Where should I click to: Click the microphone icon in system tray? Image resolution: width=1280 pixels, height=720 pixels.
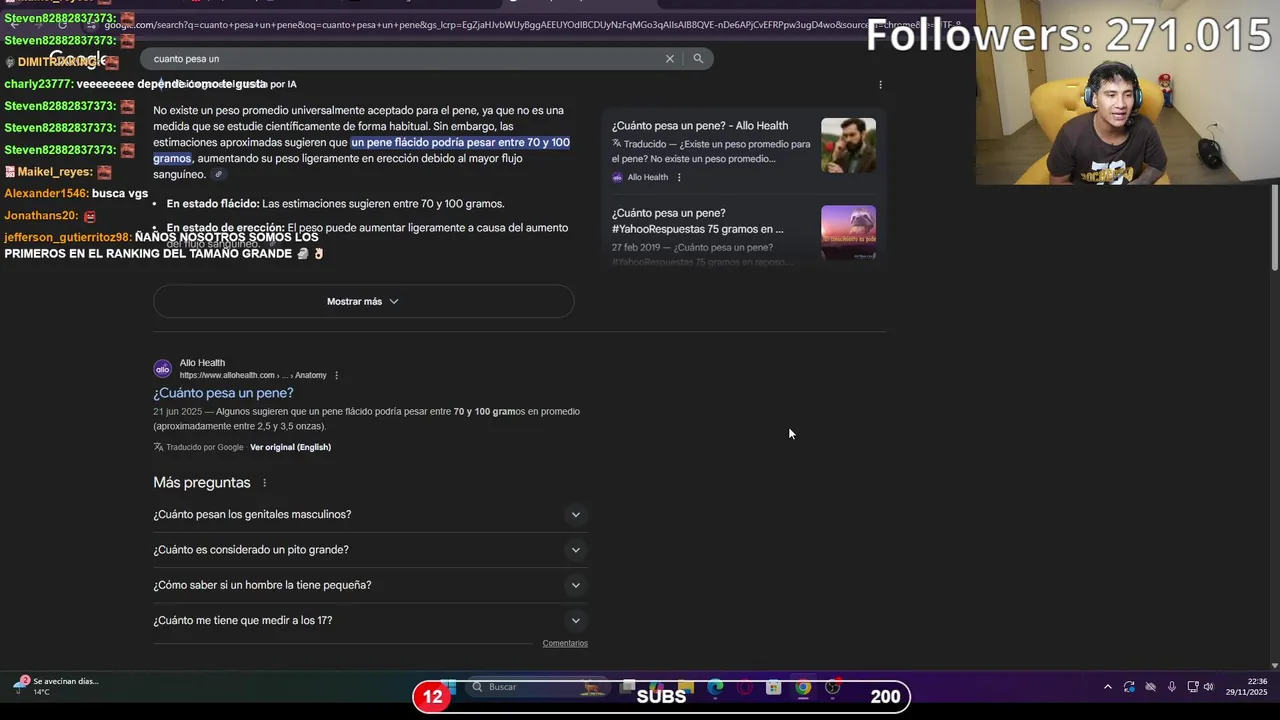click(x=1172, y=687)
